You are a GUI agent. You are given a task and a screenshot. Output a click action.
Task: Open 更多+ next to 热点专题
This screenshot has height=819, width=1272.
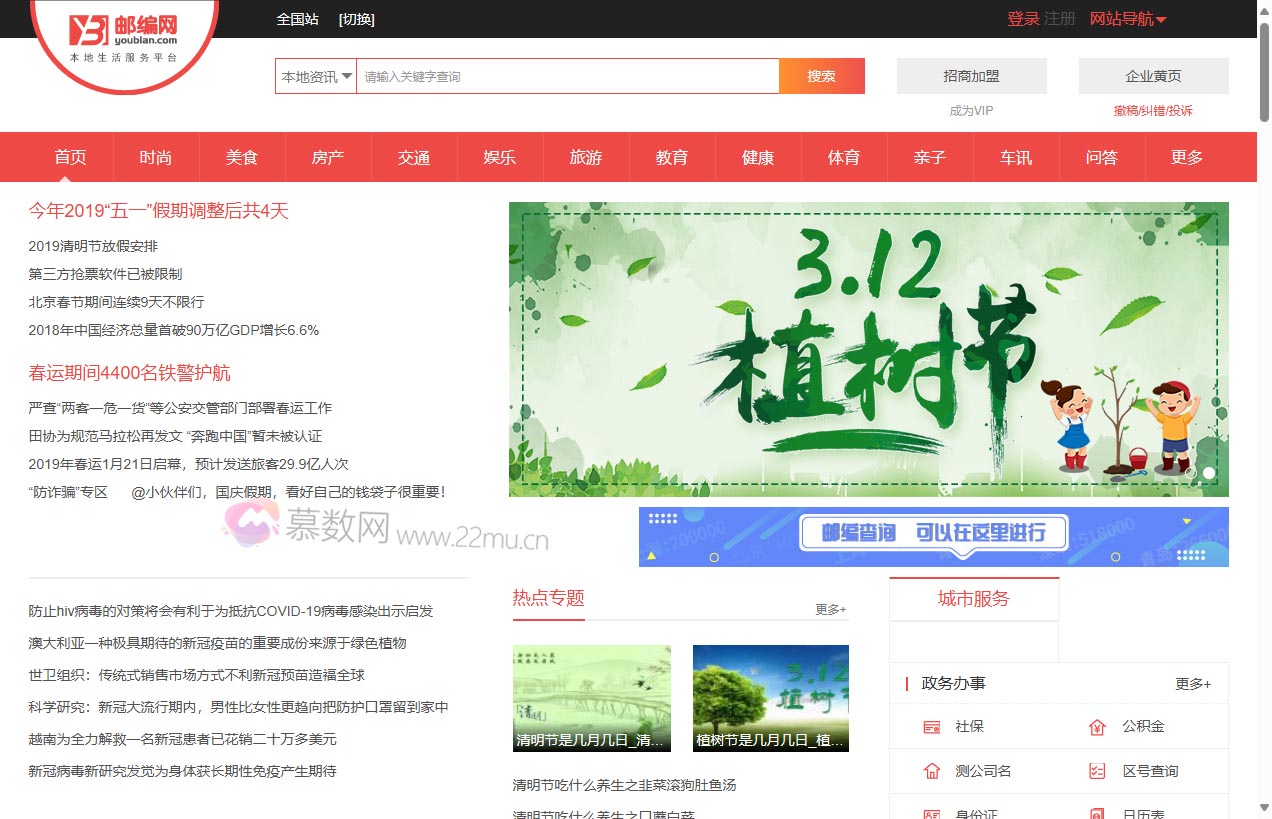click(x=830, y=608)
